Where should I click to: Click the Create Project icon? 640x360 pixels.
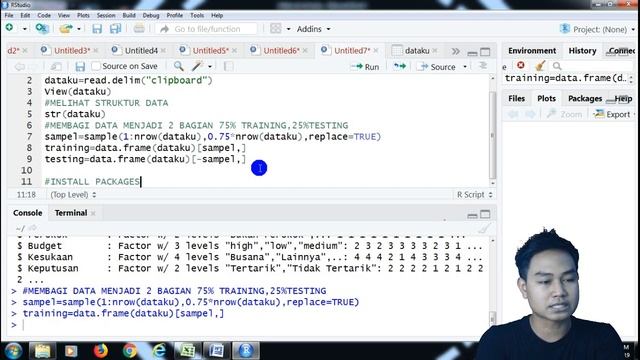pyautogui.click(x=42, y=29)
